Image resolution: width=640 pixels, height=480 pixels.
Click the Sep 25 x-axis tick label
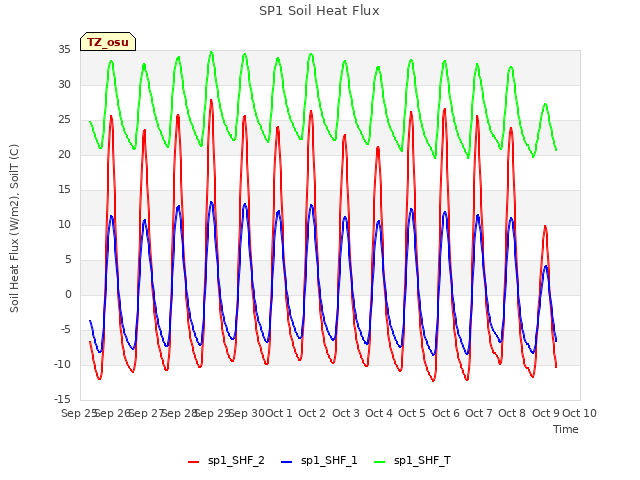79,413
